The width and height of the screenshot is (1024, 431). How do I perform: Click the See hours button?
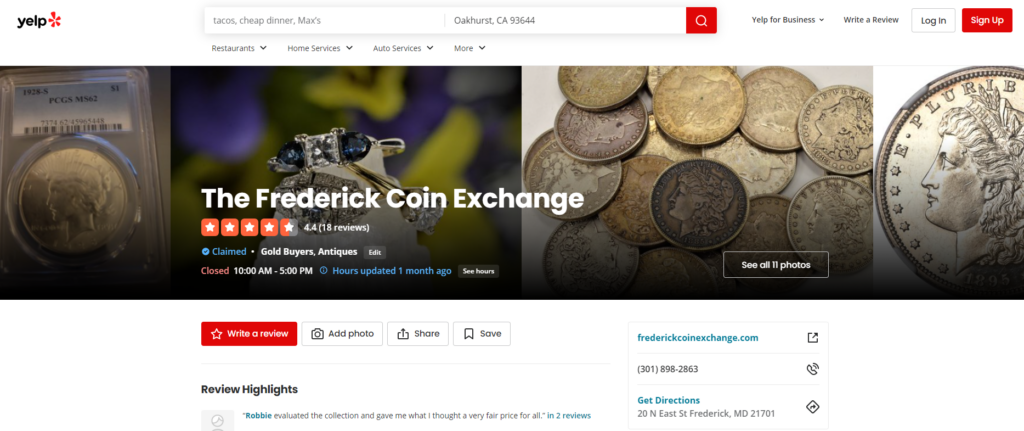click(478, 271)
